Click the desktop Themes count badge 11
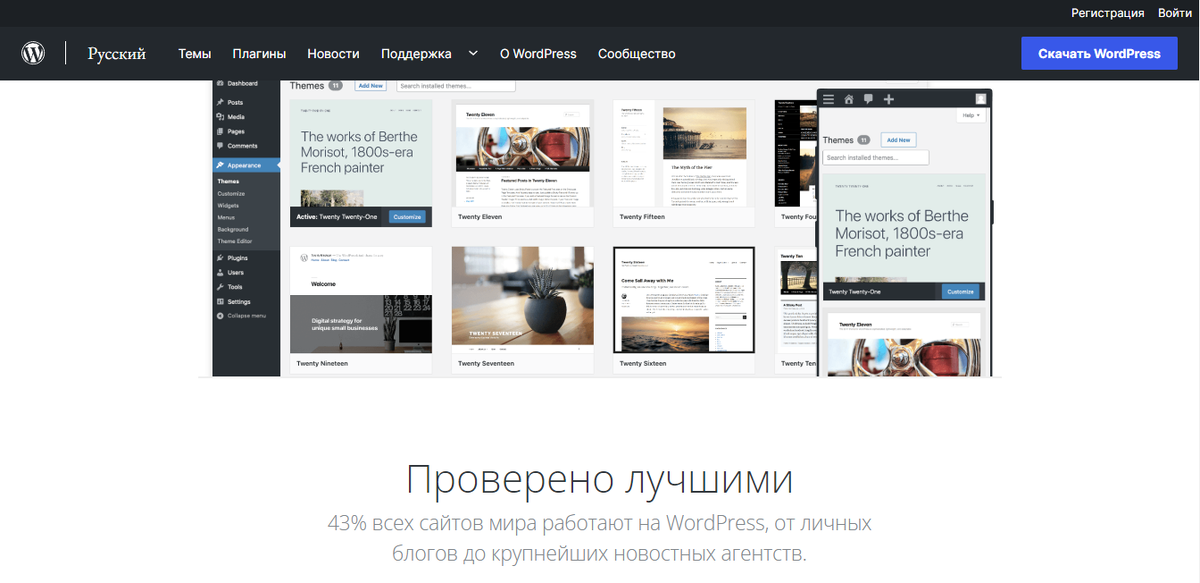This screenshot has height=583, width=1200. [x=336, y=86]
